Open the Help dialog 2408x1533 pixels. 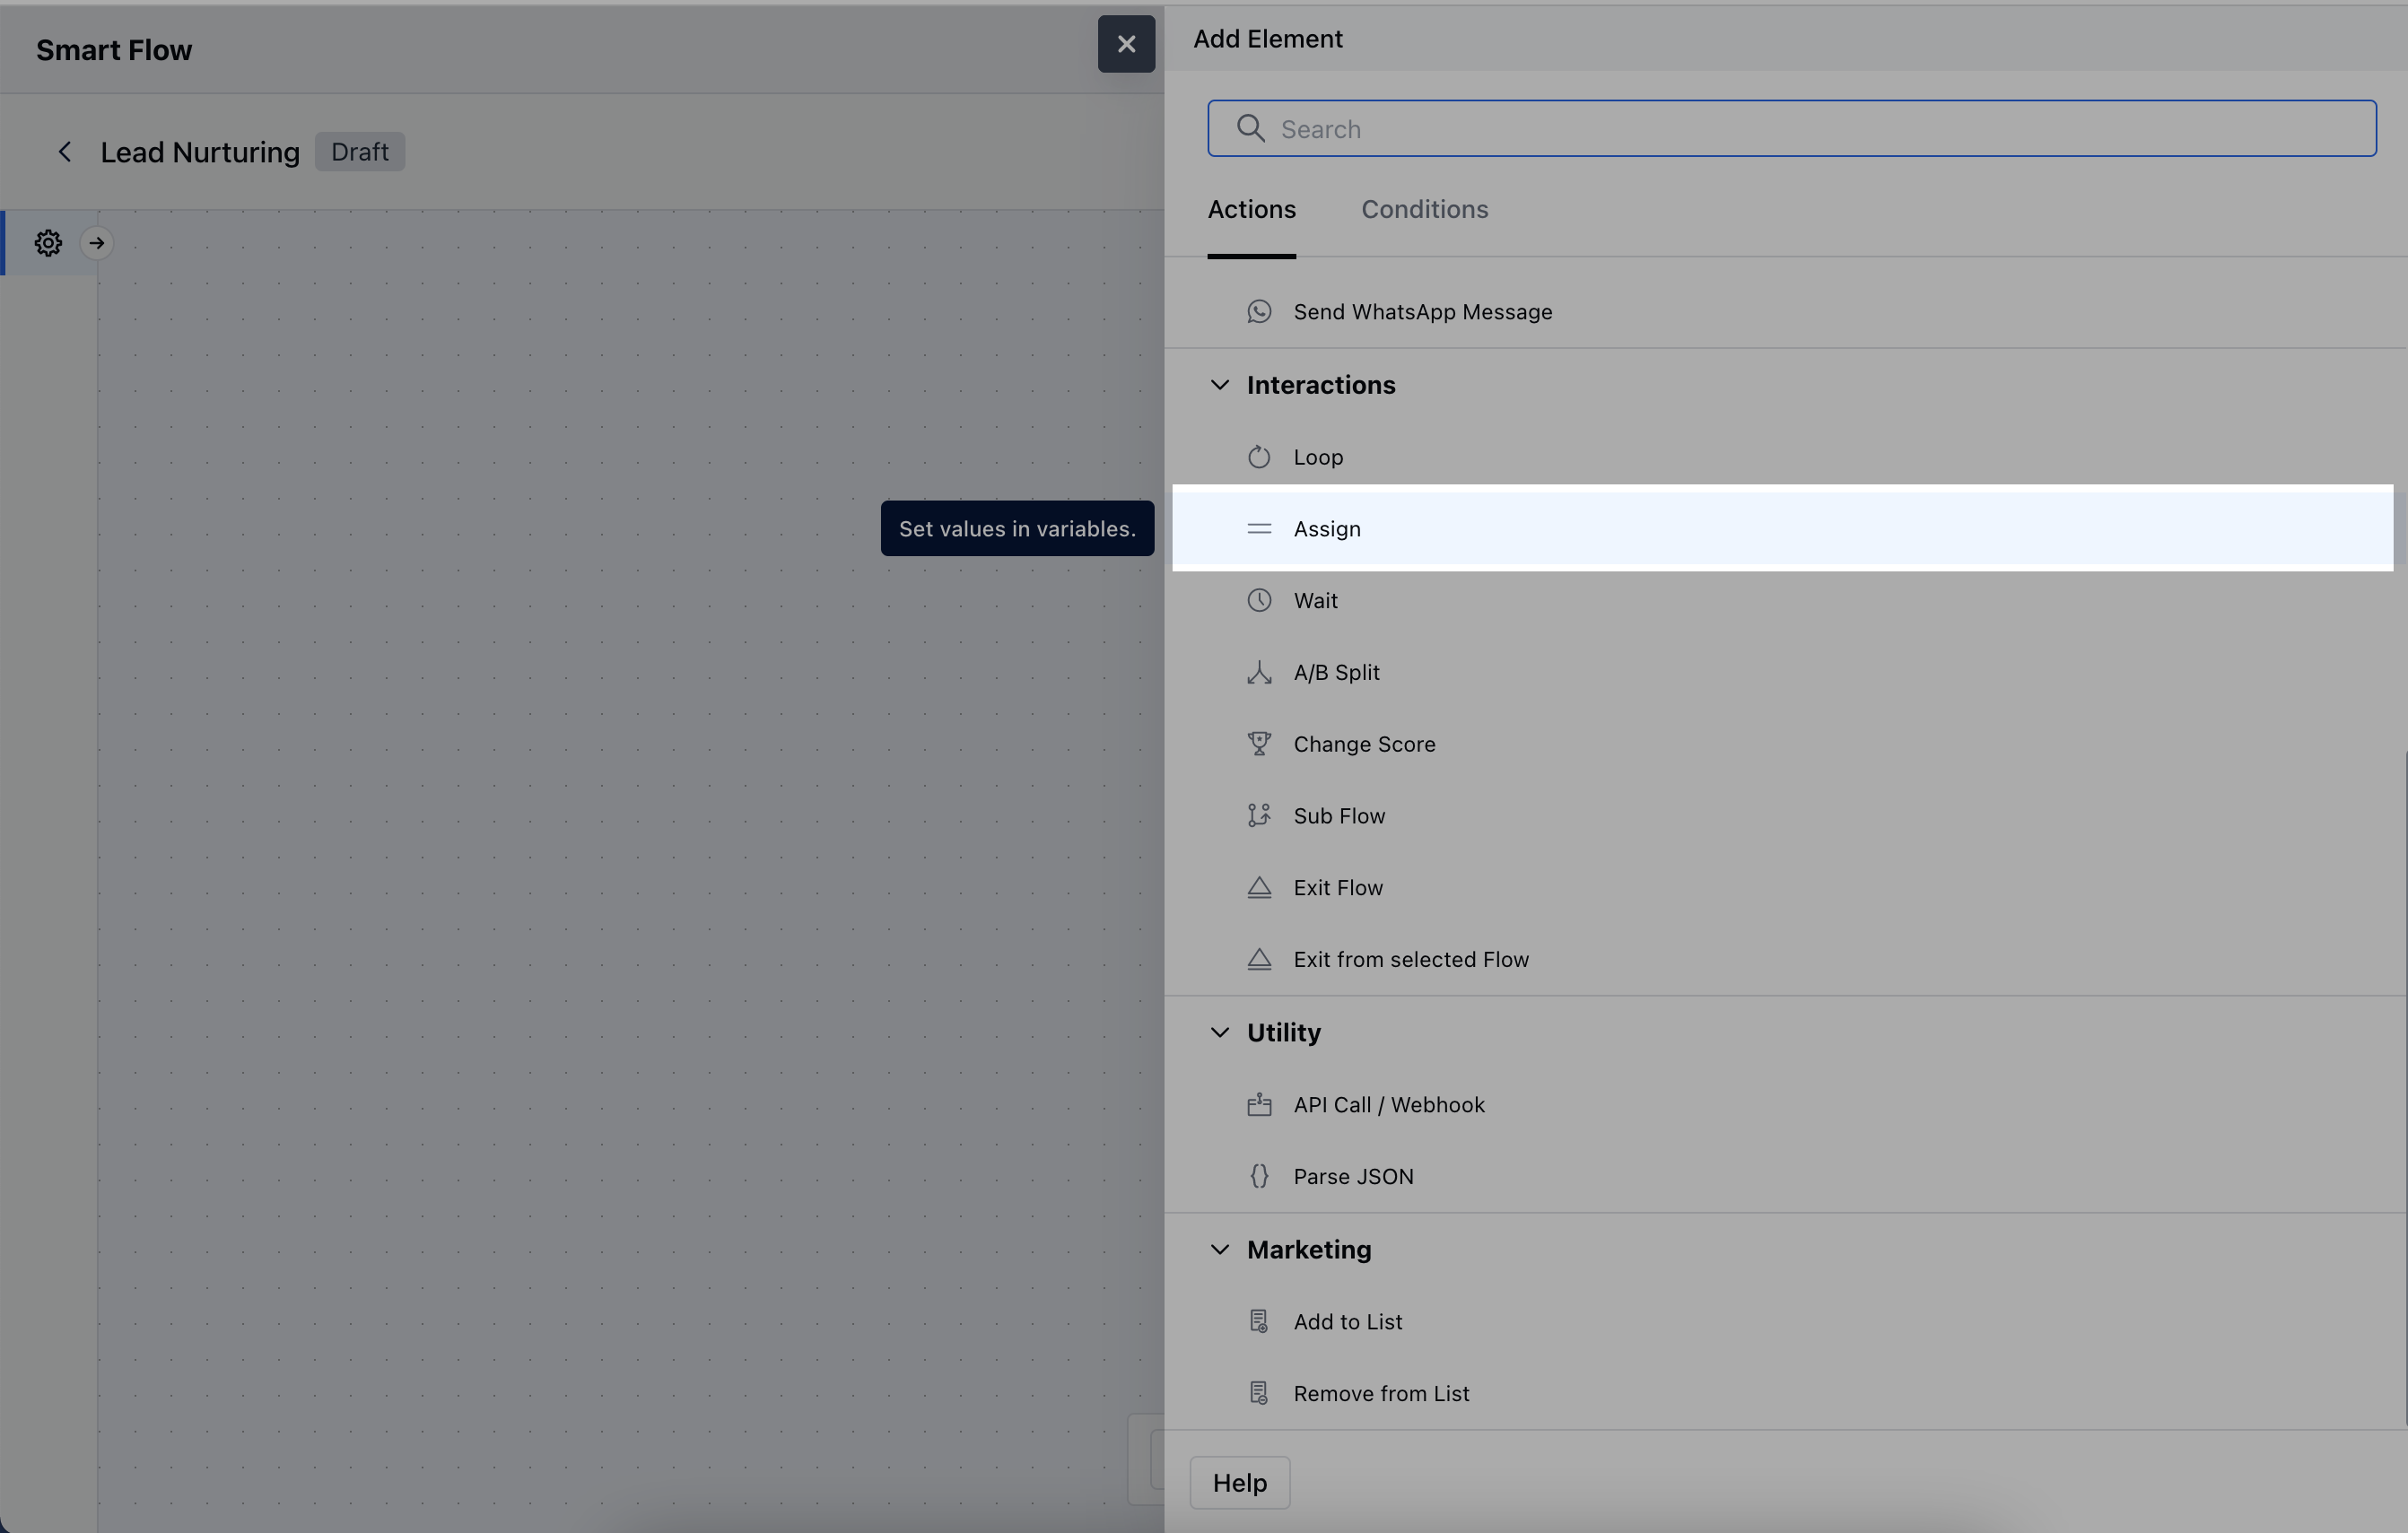tap(1239, 1482)
